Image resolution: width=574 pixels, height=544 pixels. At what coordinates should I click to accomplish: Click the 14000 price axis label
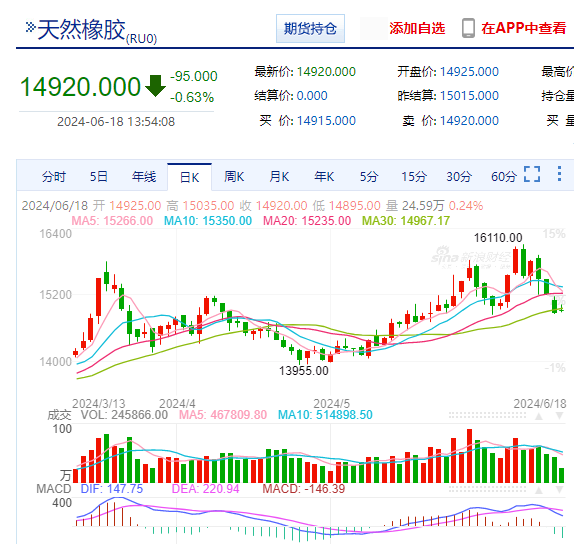(x=56, y=362)
